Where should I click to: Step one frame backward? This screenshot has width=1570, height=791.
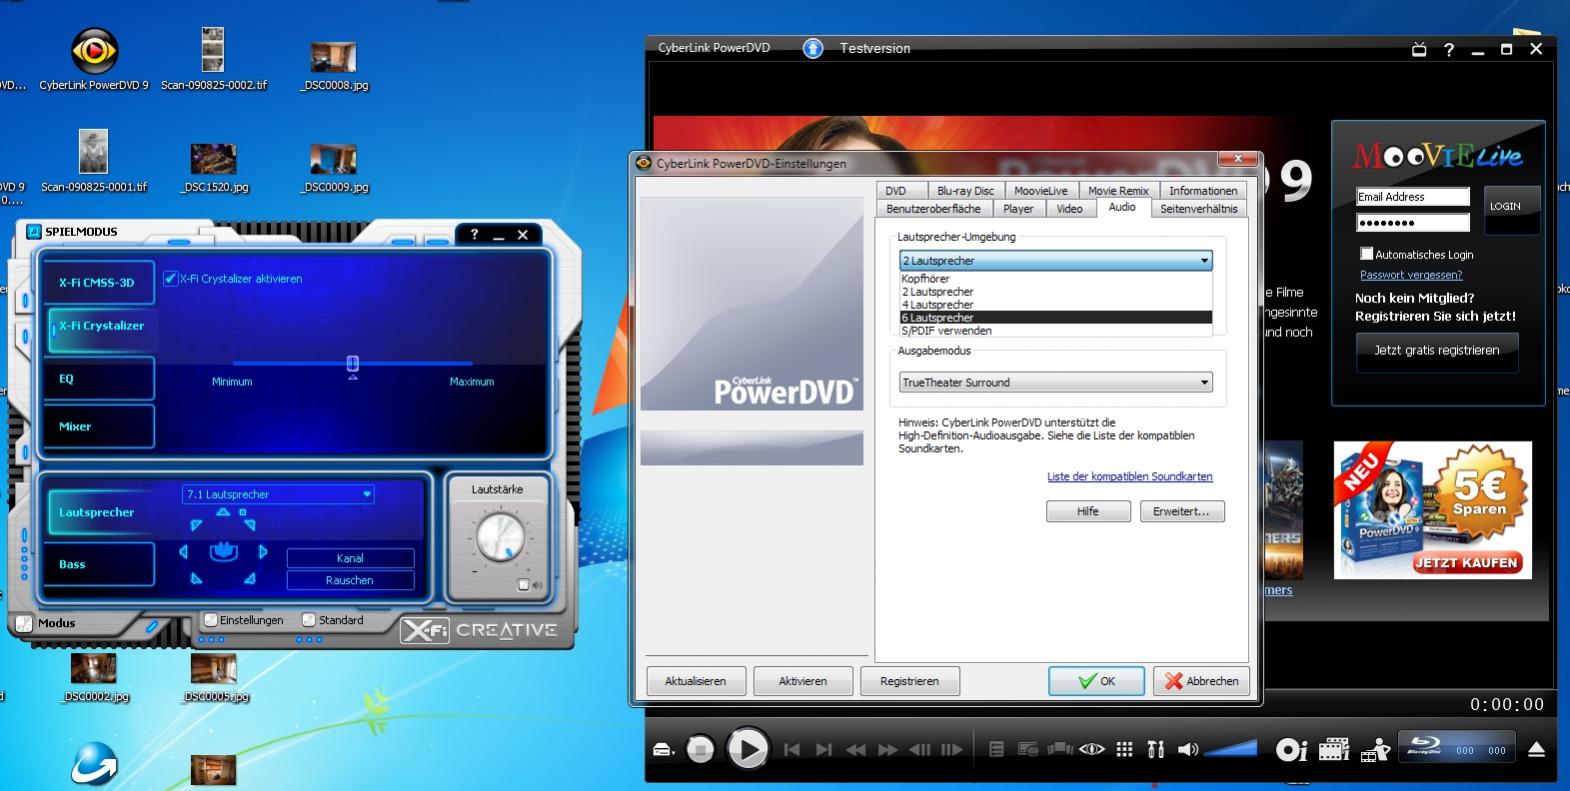click(x=920, y=749)
